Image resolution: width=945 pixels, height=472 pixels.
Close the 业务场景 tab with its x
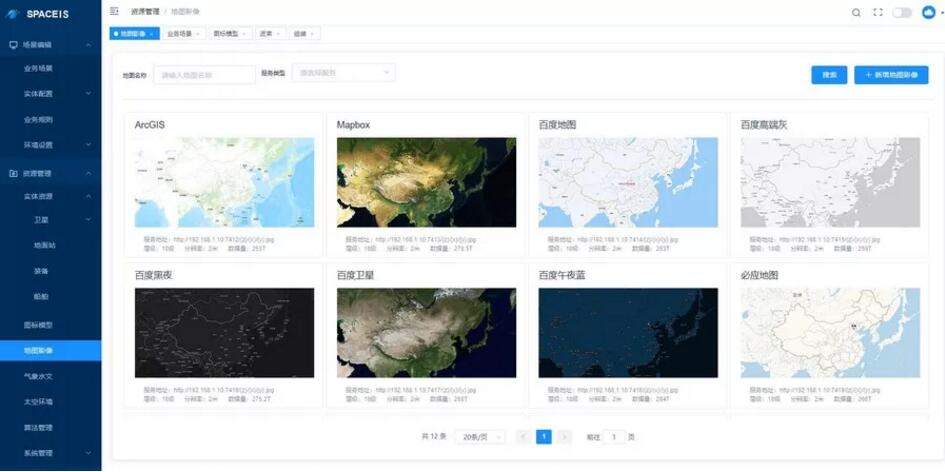coord(198,34)
